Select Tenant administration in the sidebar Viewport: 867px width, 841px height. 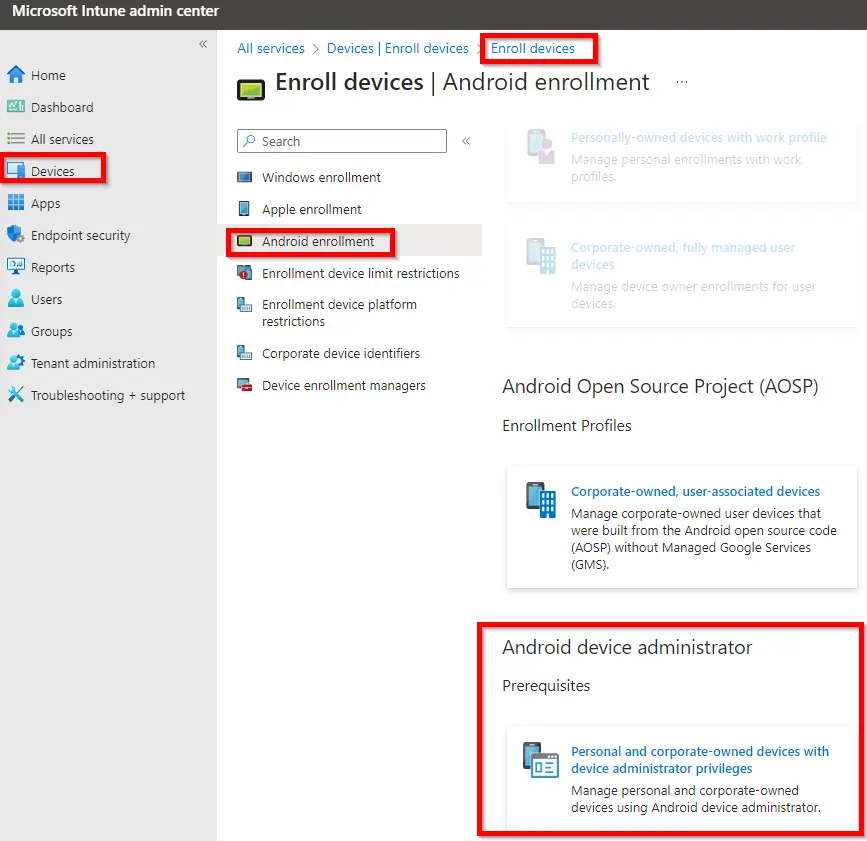[x=93, y=363]
